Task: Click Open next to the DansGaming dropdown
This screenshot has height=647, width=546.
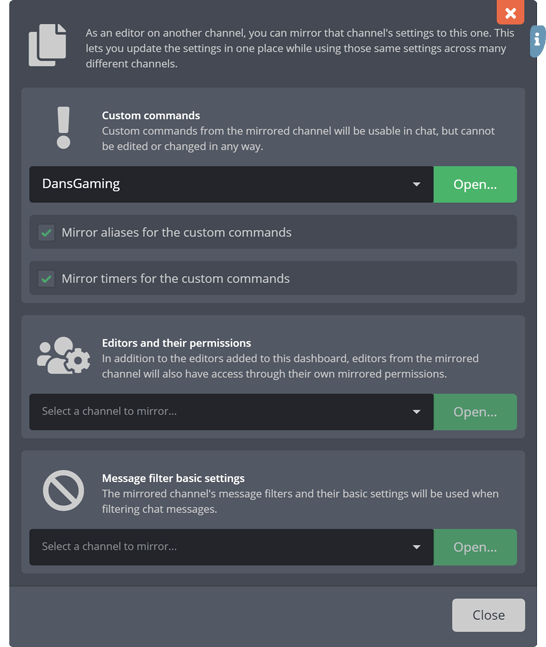Action: click(x=475, y=184)
